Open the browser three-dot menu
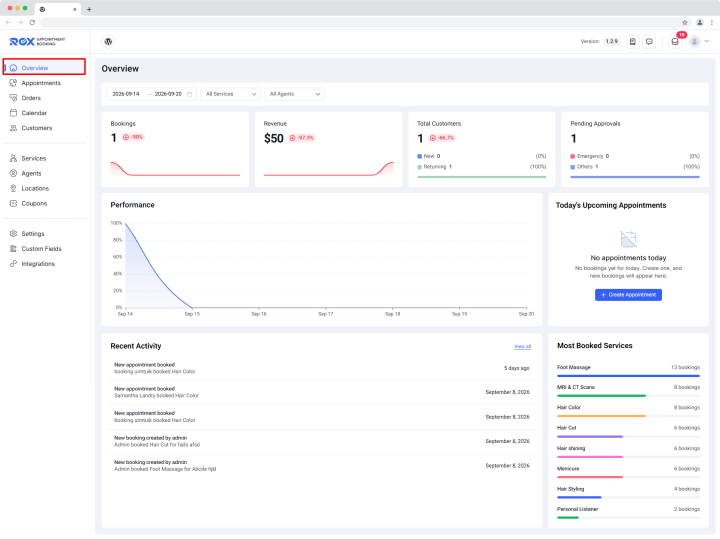Image resolution: width=720 pixels, height=539 pixels. pyautogui.click(x=712, y=22)
